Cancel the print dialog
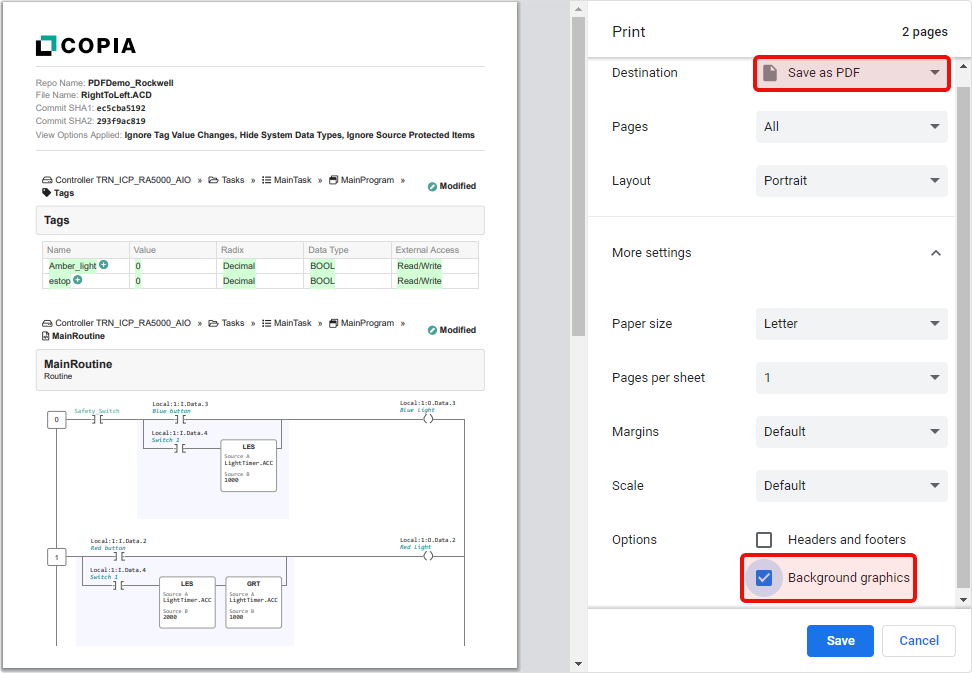 tap(918, 641)
